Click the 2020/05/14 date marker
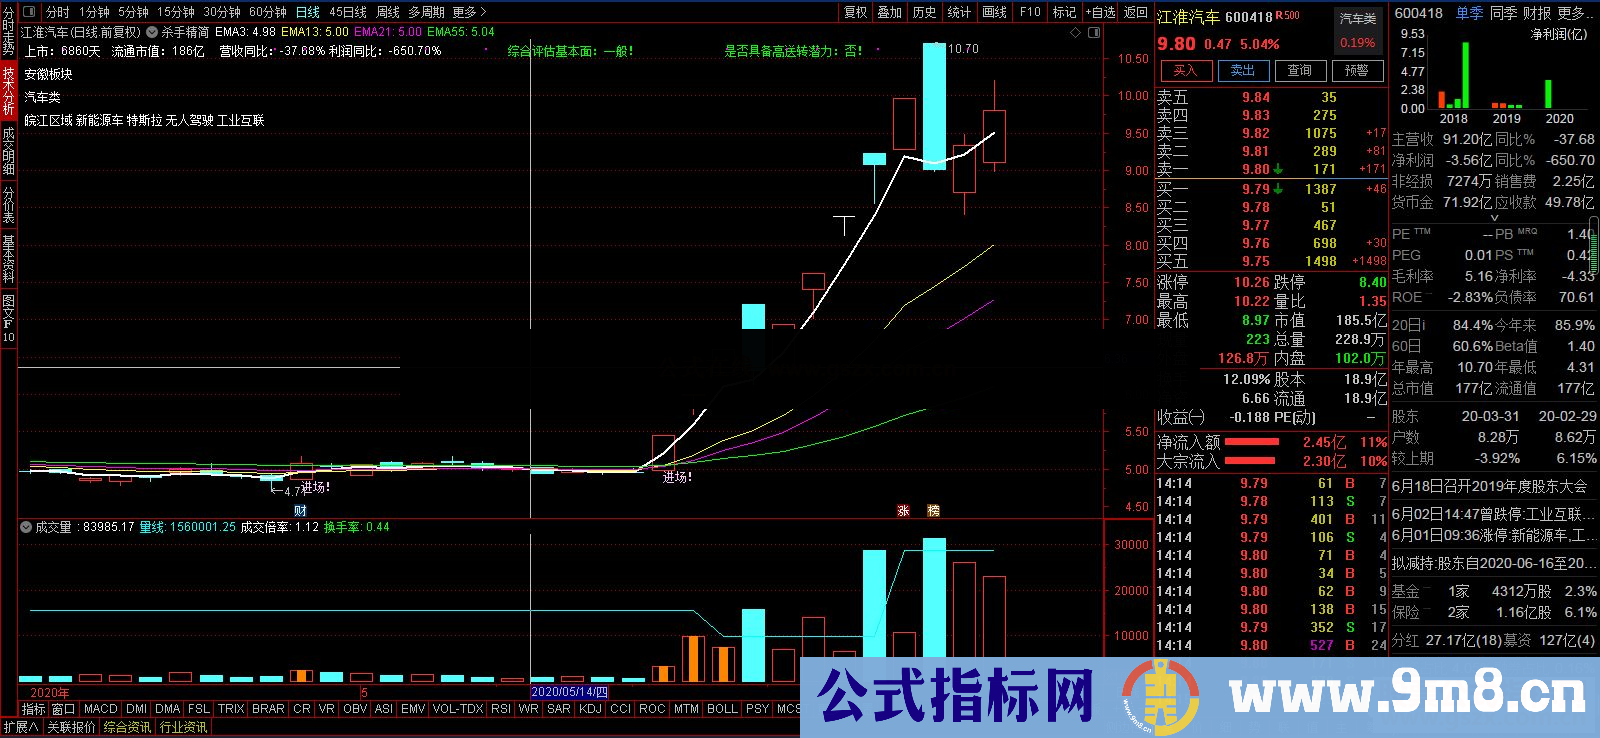The width and height of the screenshot is (1600, 738). coord(569,692)
